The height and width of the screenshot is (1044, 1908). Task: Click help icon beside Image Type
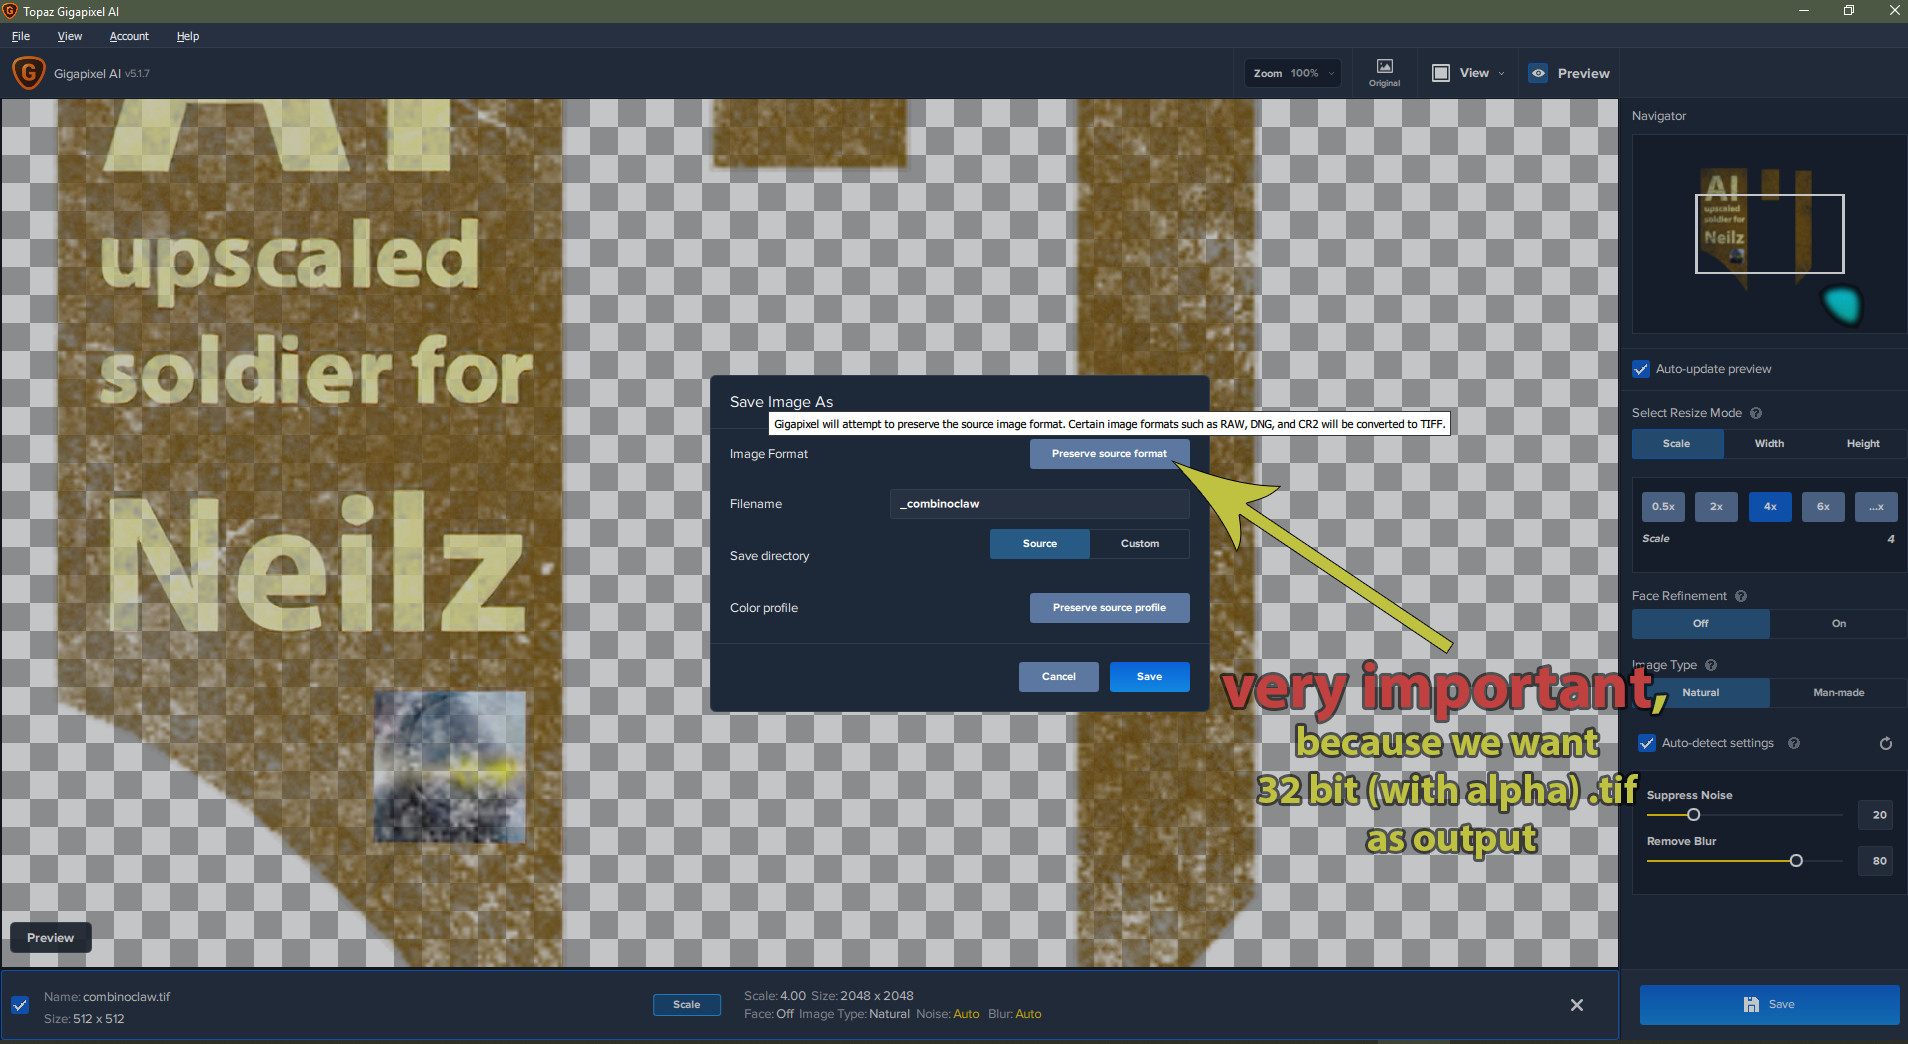click(x=1711, y=665)
